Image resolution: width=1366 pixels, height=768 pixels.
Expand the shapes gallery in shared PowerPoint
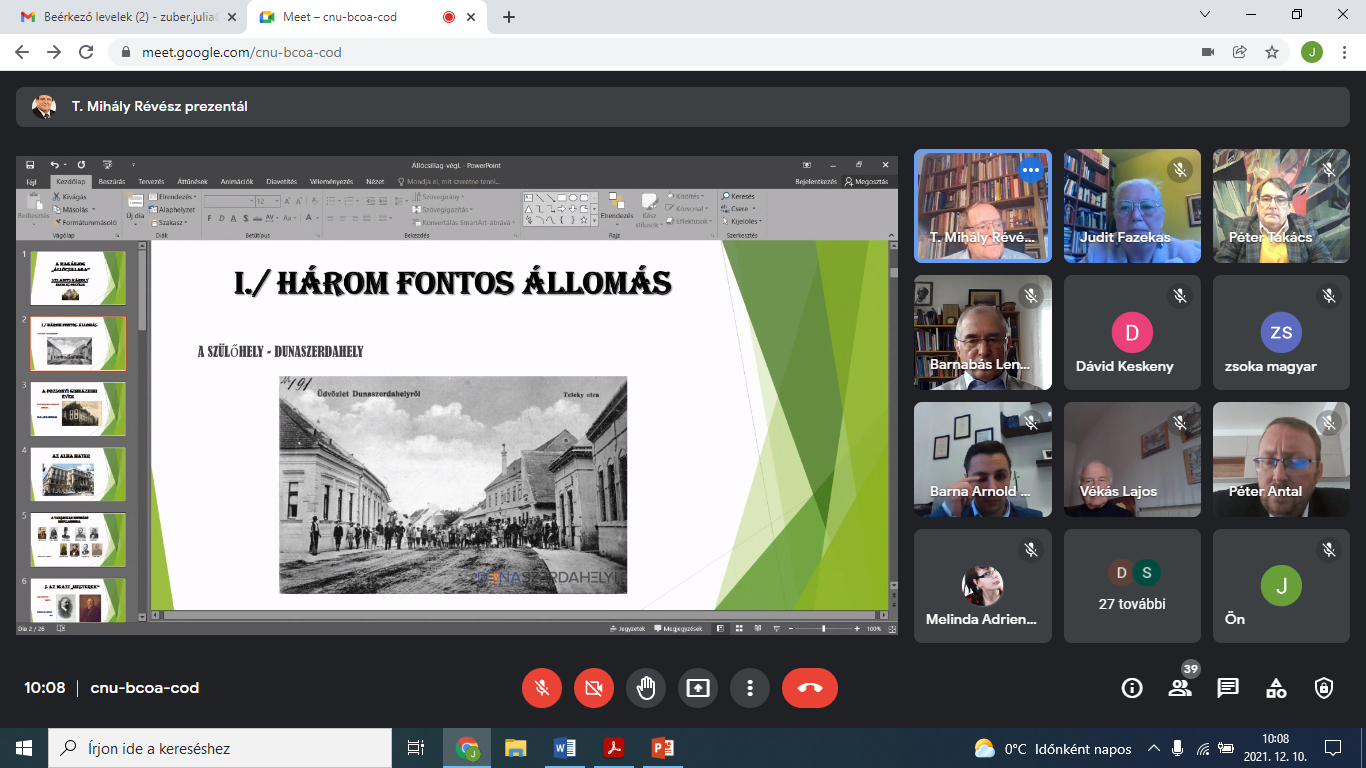click(x=595, y=222)
